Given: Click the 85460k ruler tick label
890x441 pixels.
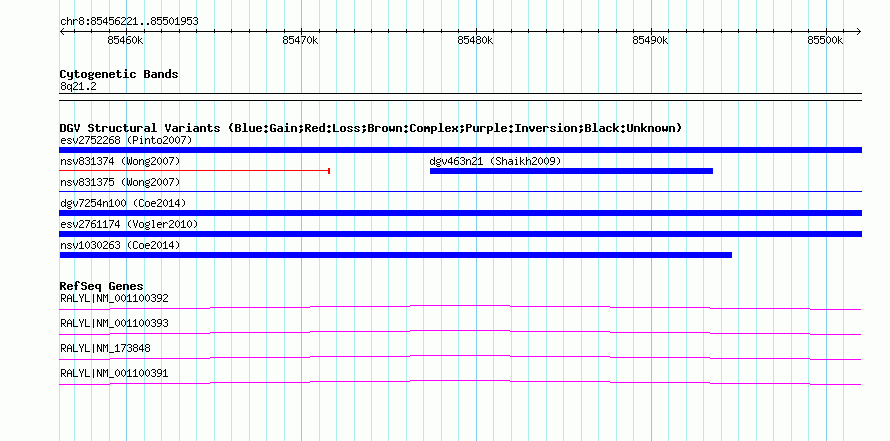Looking at the screenshot, I should point(125,40).
